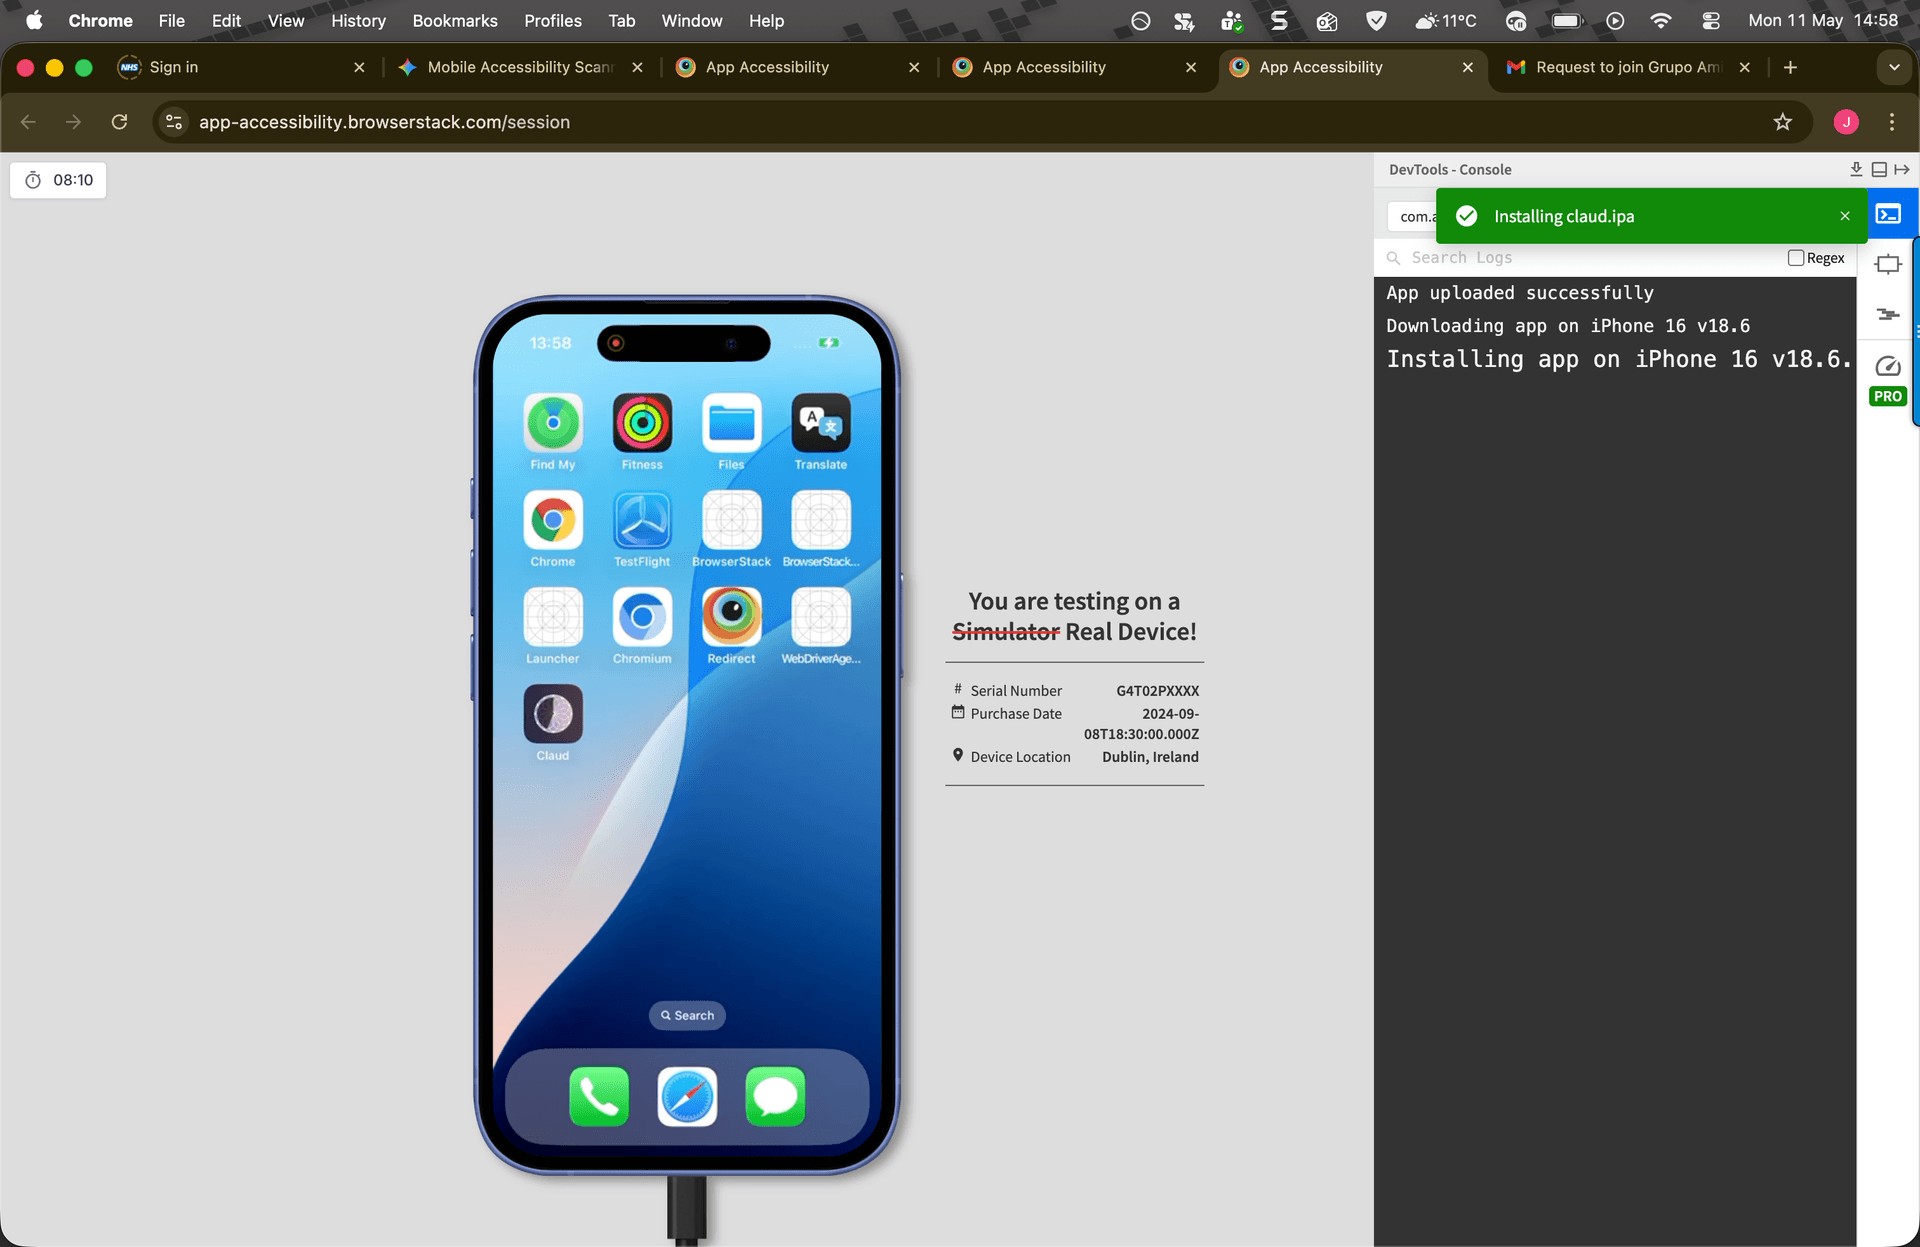Open the app package dropdown starting com.
The height and width of the screenshot is (1247, 1920).
coord(1412,216)
